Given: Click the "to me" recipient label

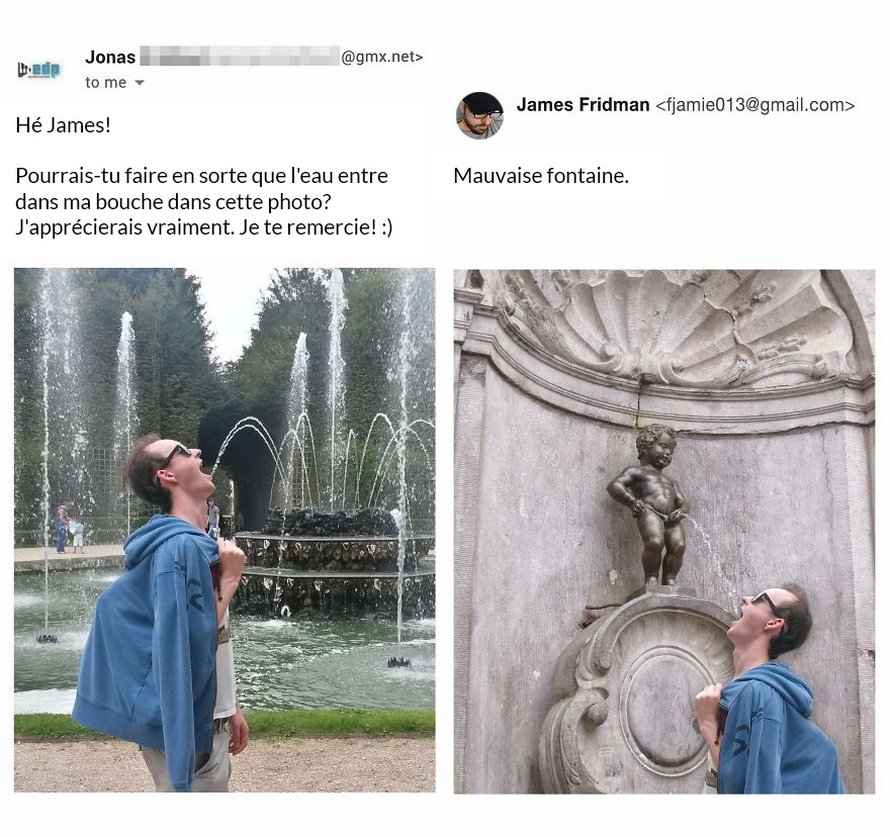Looking at the screenshot, I should click(x=106, y=83).
